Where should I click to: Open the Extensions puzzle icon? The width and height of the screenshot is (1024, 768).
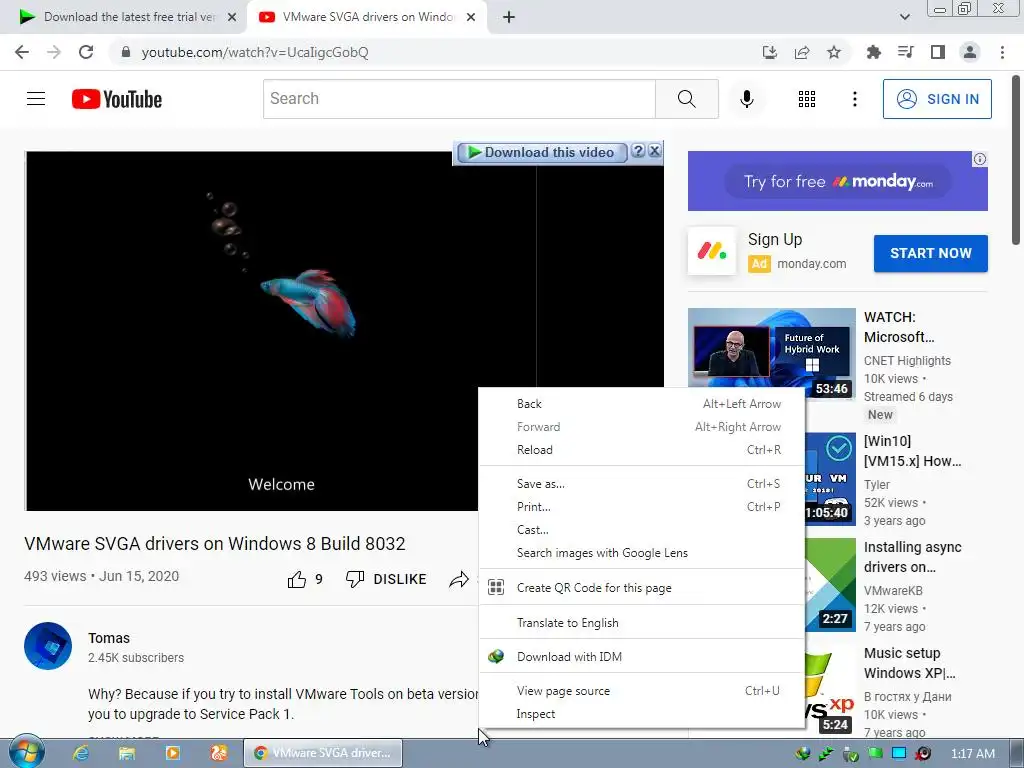point(873,52)
